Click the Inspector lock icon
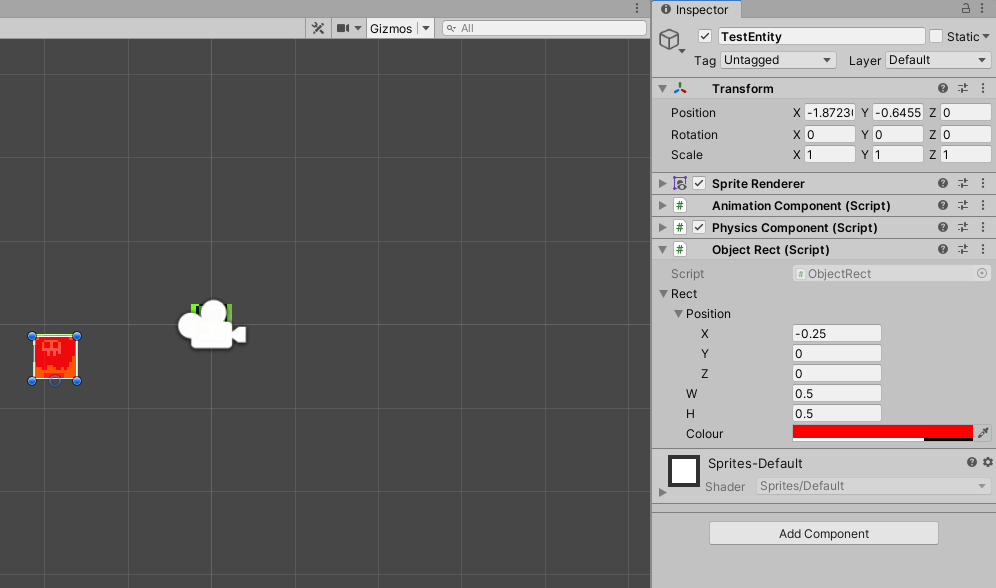Screen dimensions: 996x588 [x=966, y=9]
